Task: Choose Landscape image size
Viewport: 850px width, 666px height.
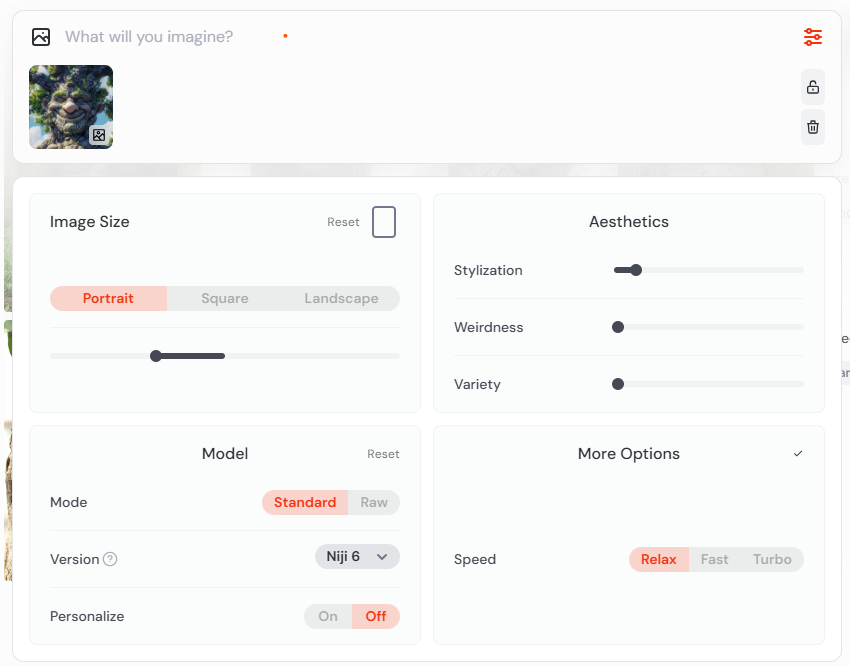Action: coord(341,298)
